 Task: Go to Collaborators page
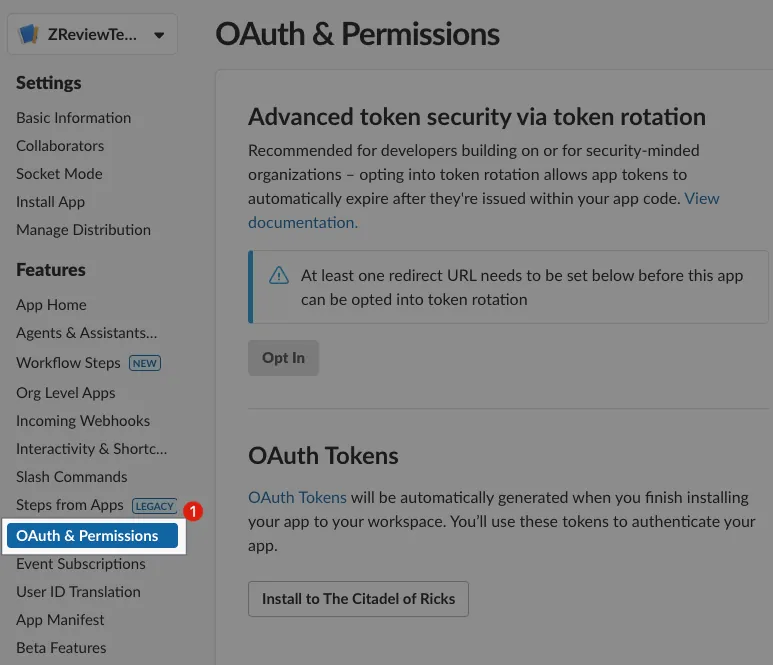[x=60, y=146]
